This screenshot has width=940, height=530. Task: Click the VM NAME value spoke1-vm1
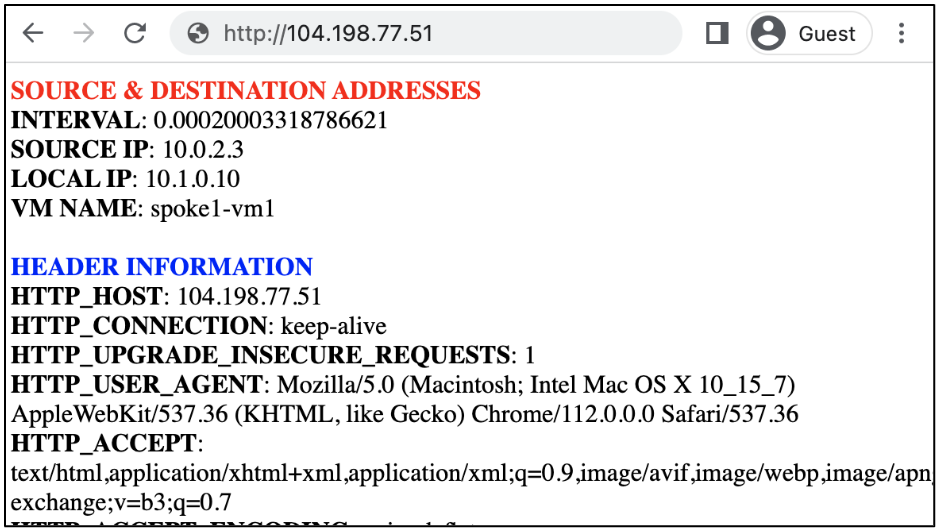(x=212, y=208)
